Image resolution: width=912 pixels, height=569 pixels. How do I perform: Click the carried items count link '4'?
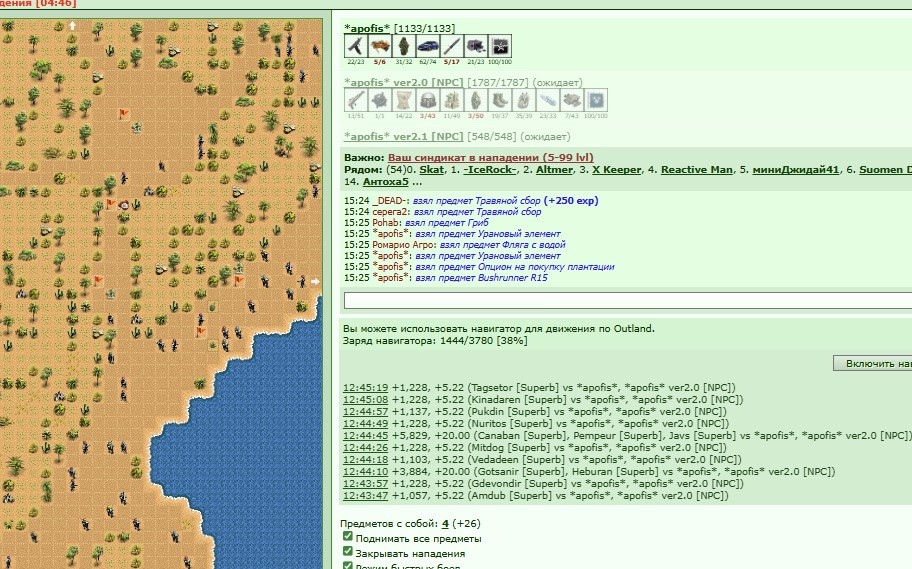(445, 524)
